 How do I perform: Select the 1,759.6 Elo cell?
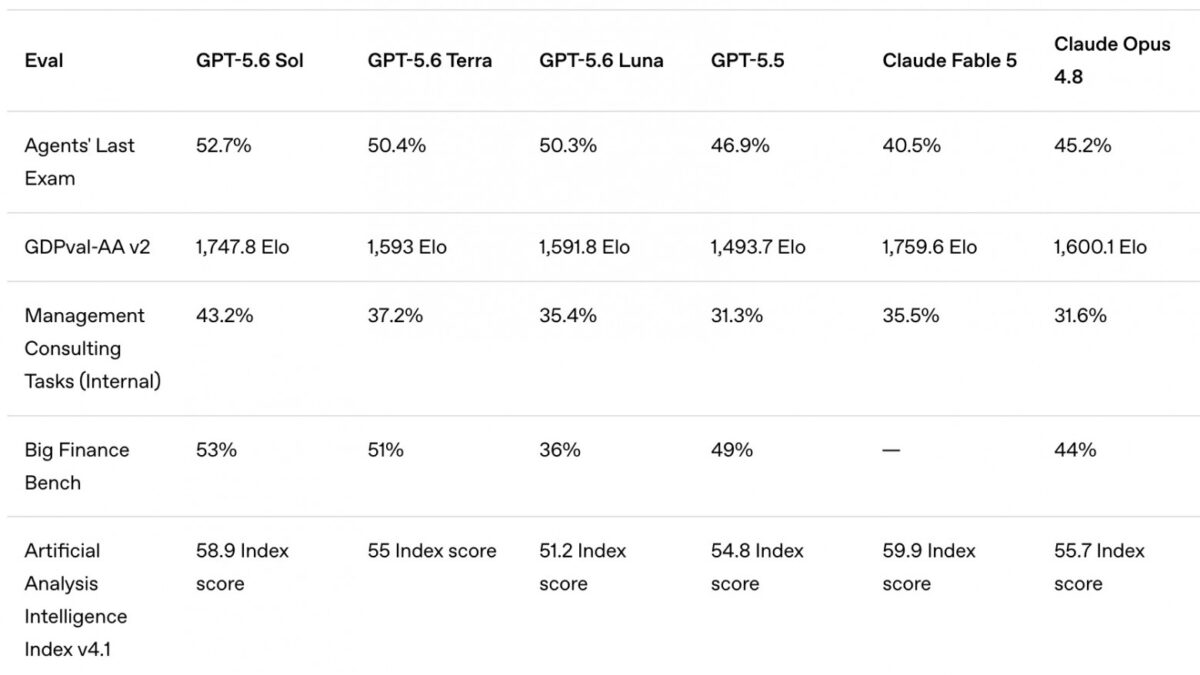(x=930, y=246)
